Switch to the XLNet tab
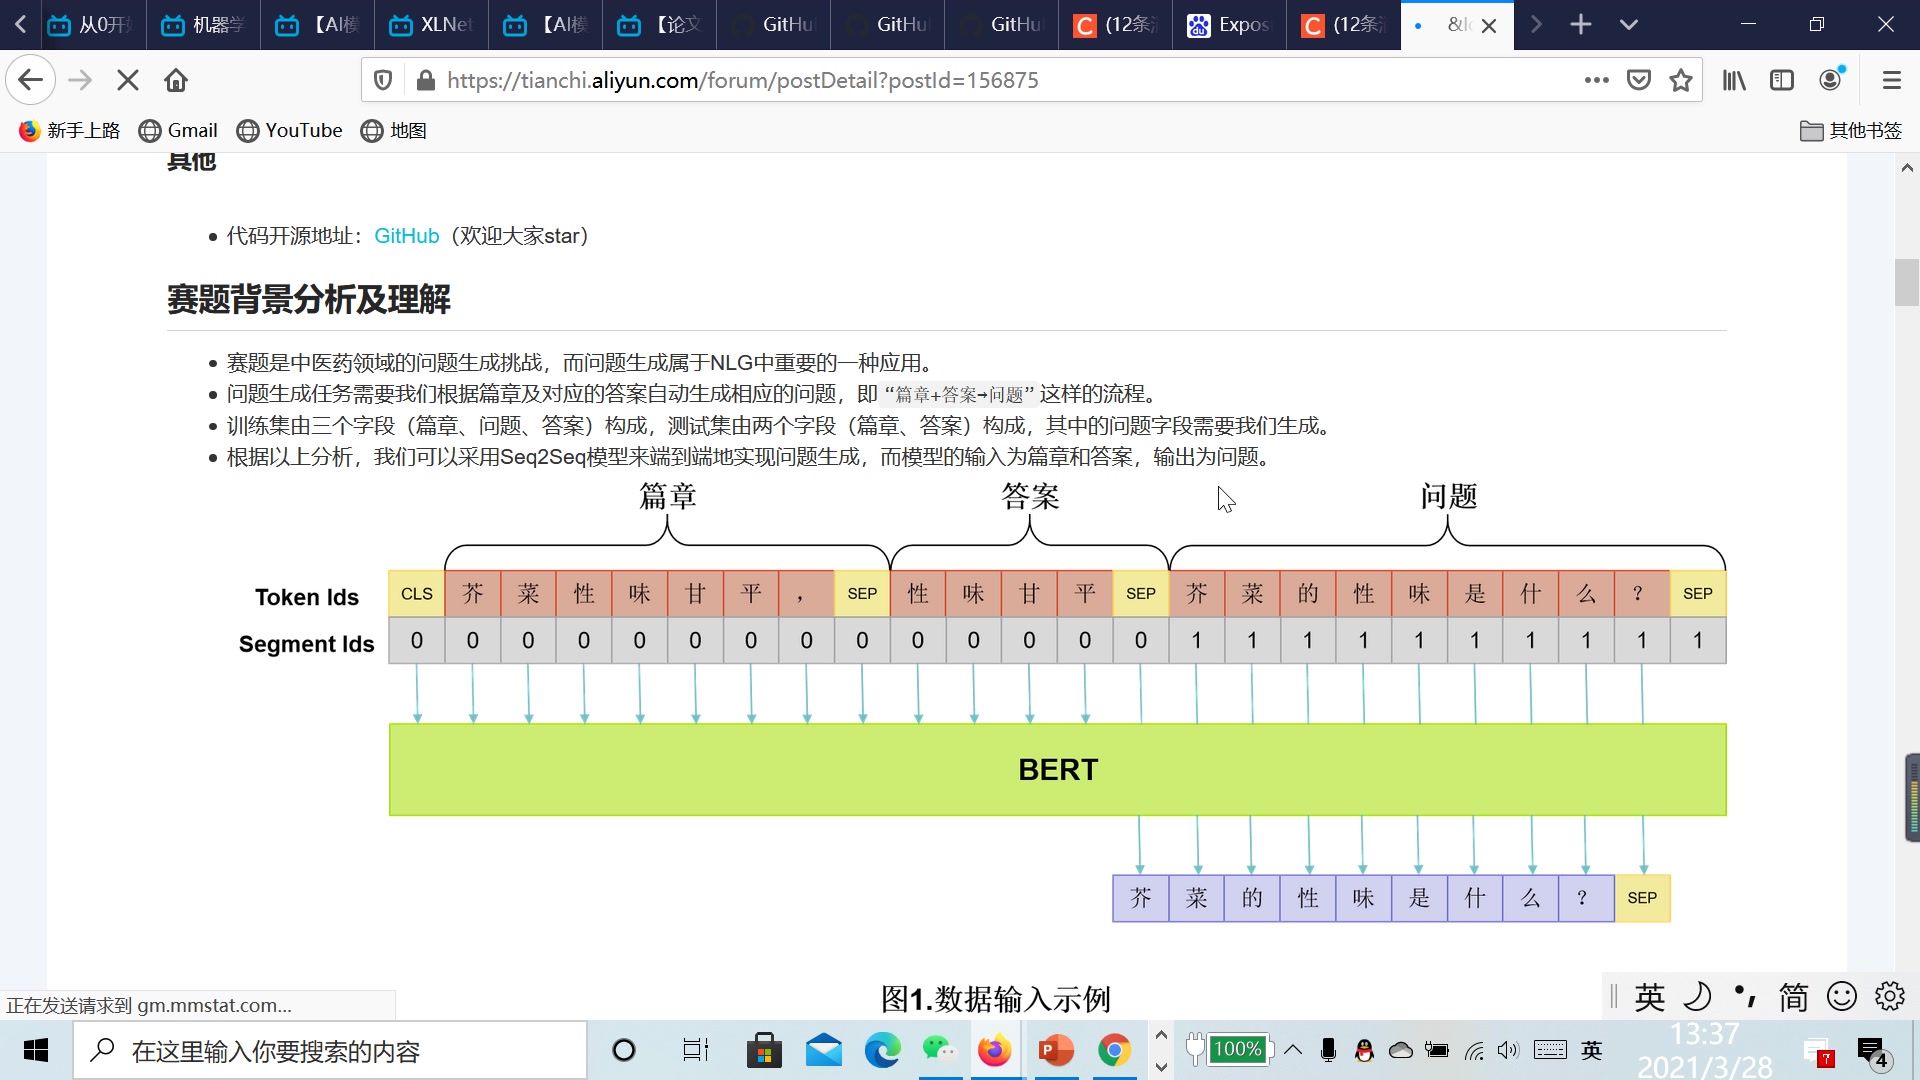Screen dimensions: 1920x1080 432,24
